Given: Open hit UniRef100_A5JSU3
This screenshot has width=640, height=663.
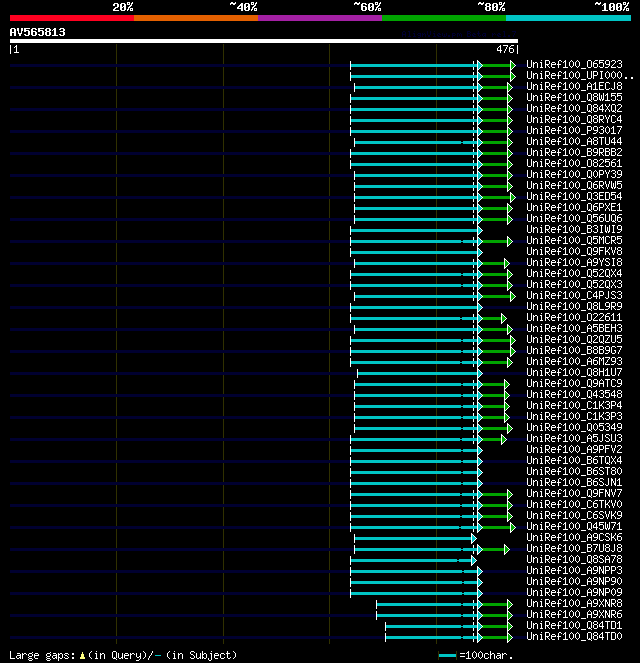Looking at the screenshot, I should 574,438.
